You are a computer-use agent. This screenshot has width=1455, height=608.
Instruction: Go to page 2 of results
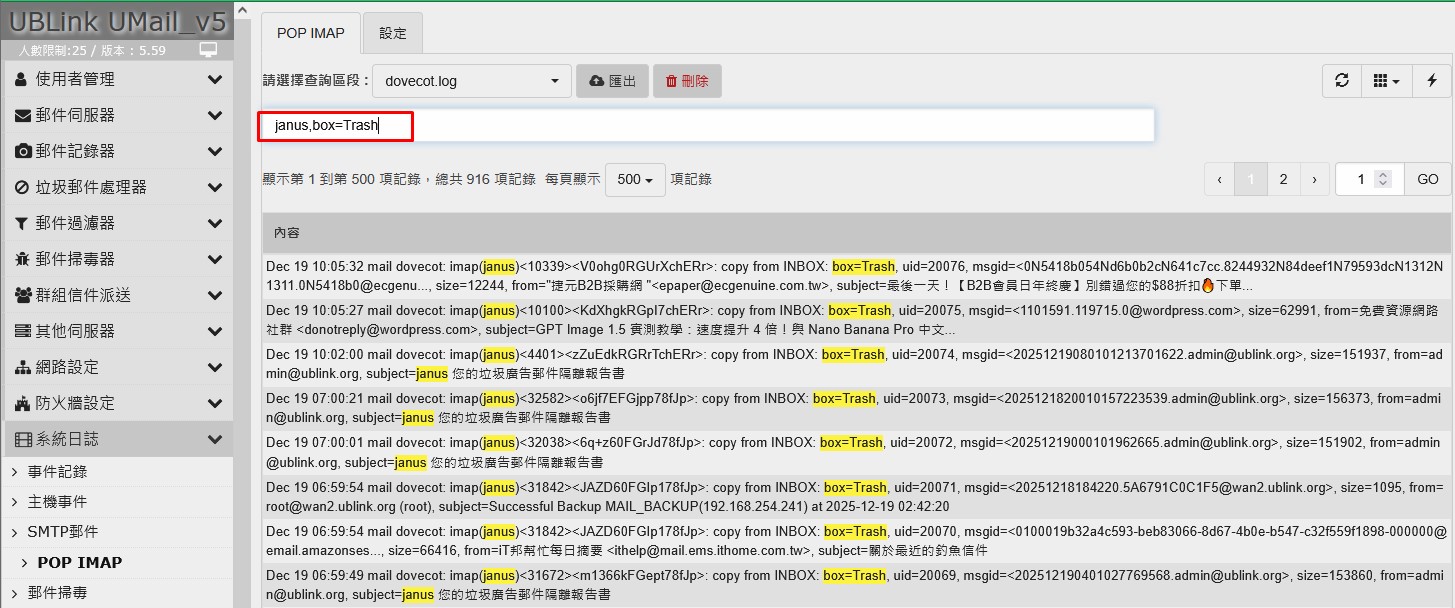[x=1283, y=180]
